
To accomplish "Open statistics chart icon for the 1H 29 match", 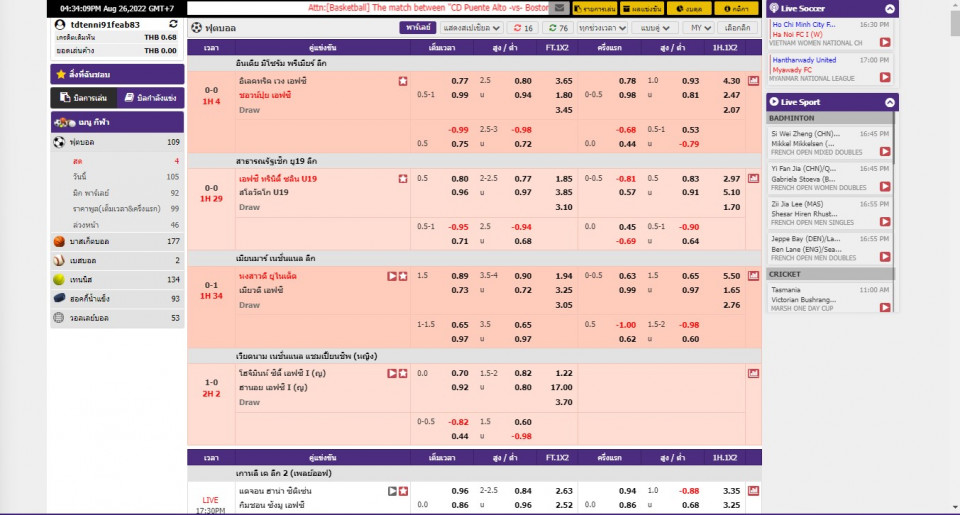I will pos(753,178).
